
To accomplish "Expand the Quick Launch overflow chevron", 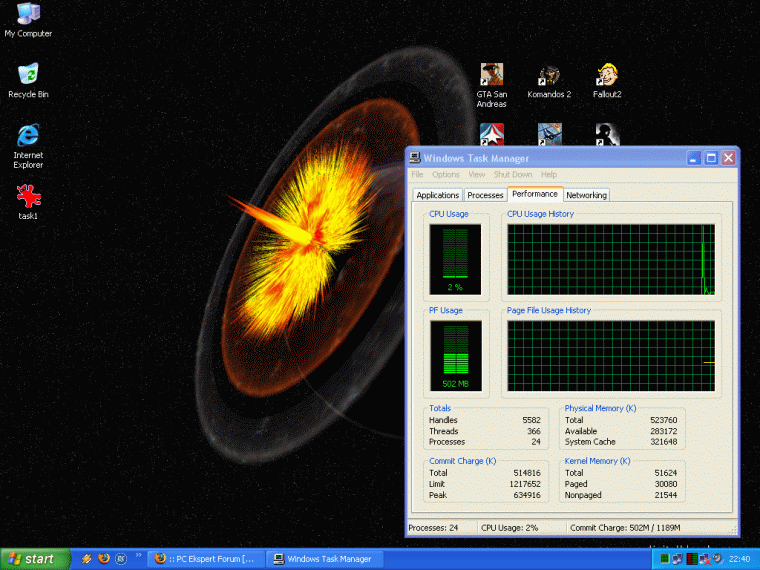I will click(x=137, y=557).
